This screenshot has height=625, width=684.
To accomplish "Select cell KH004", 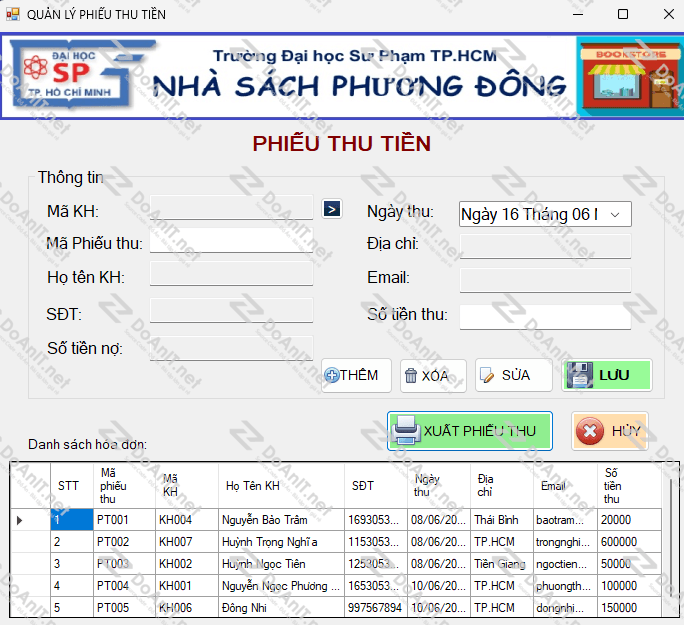I will [x=187, y=520].
